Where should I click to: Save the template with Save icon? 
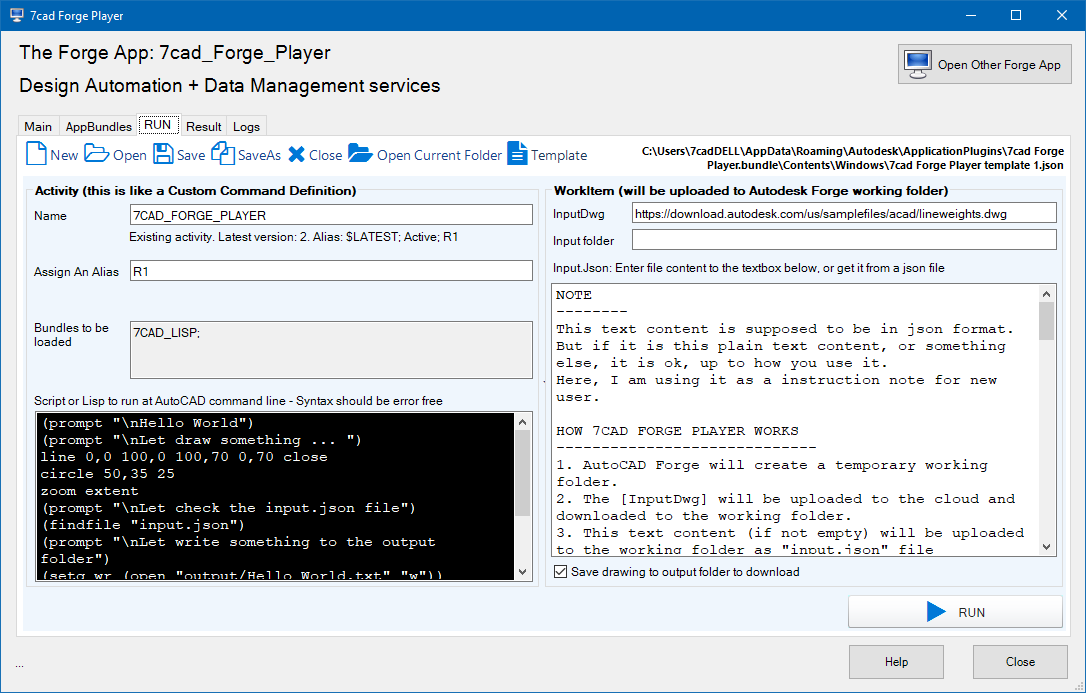pyautogui.click(x=163, y=154)
